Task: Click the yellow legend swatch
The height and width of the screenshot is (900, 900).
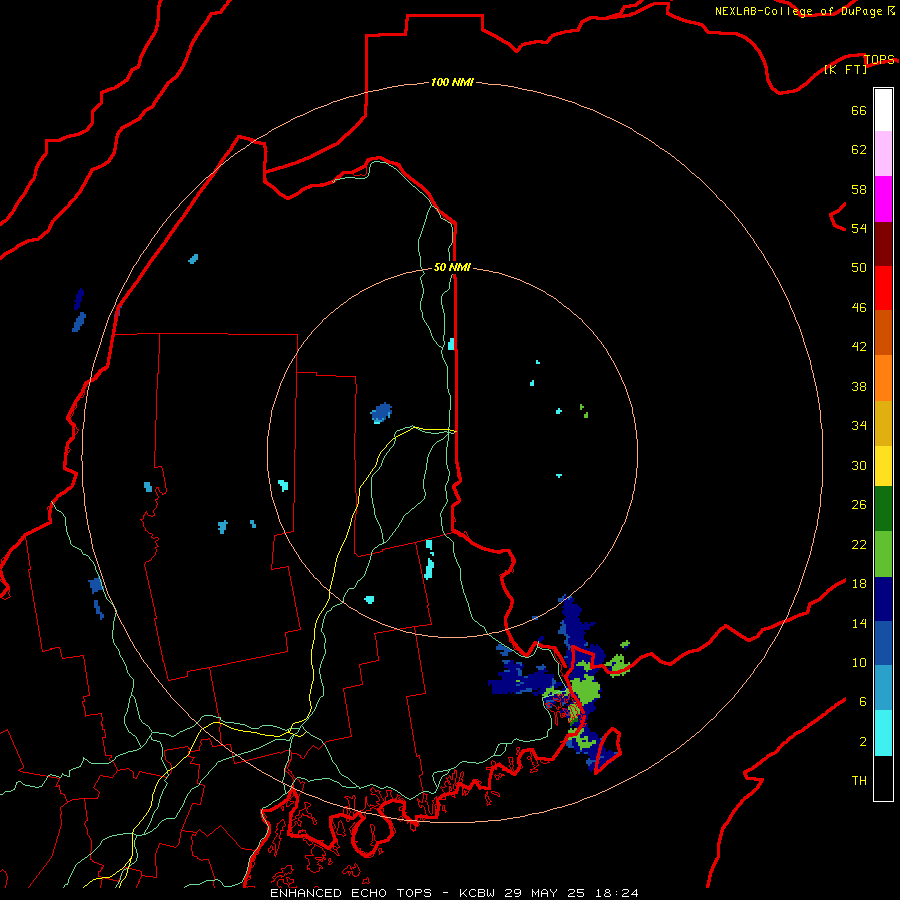Action: [x=883, y=466]
